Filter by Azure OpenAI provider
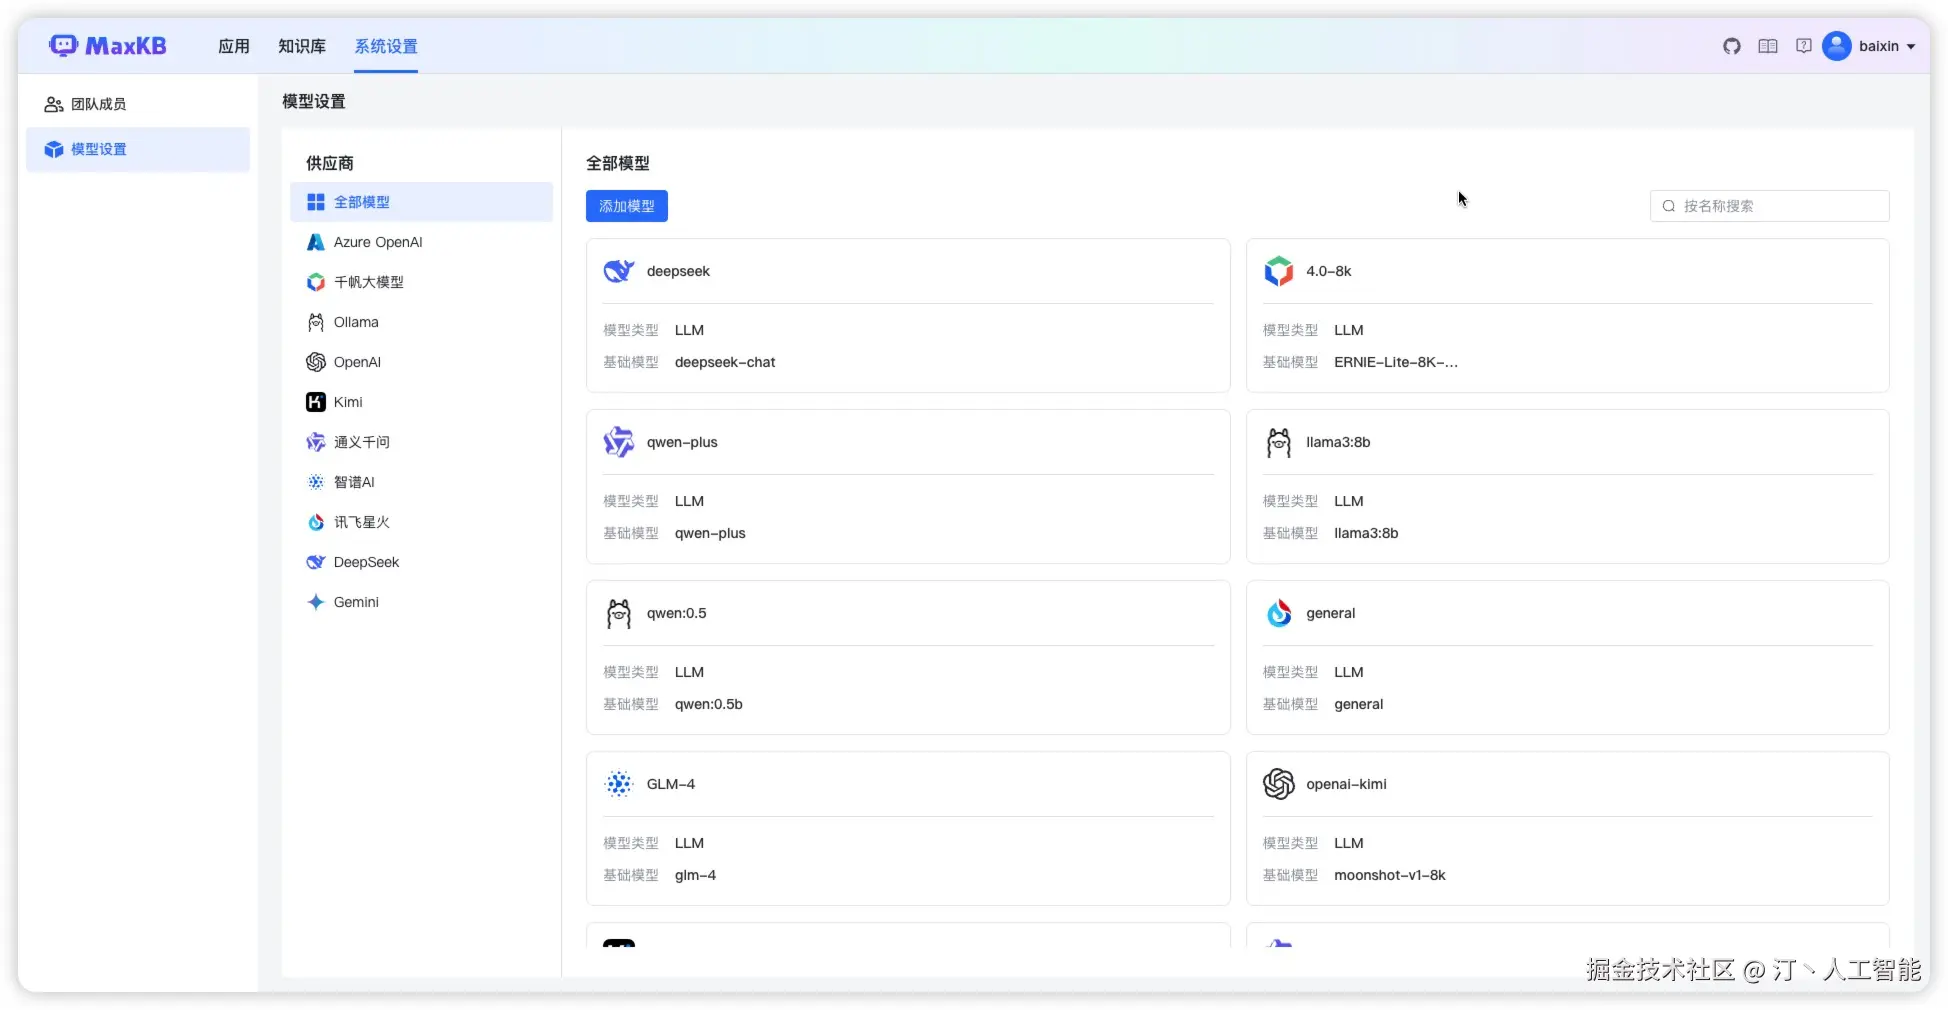 pos(421,242)
